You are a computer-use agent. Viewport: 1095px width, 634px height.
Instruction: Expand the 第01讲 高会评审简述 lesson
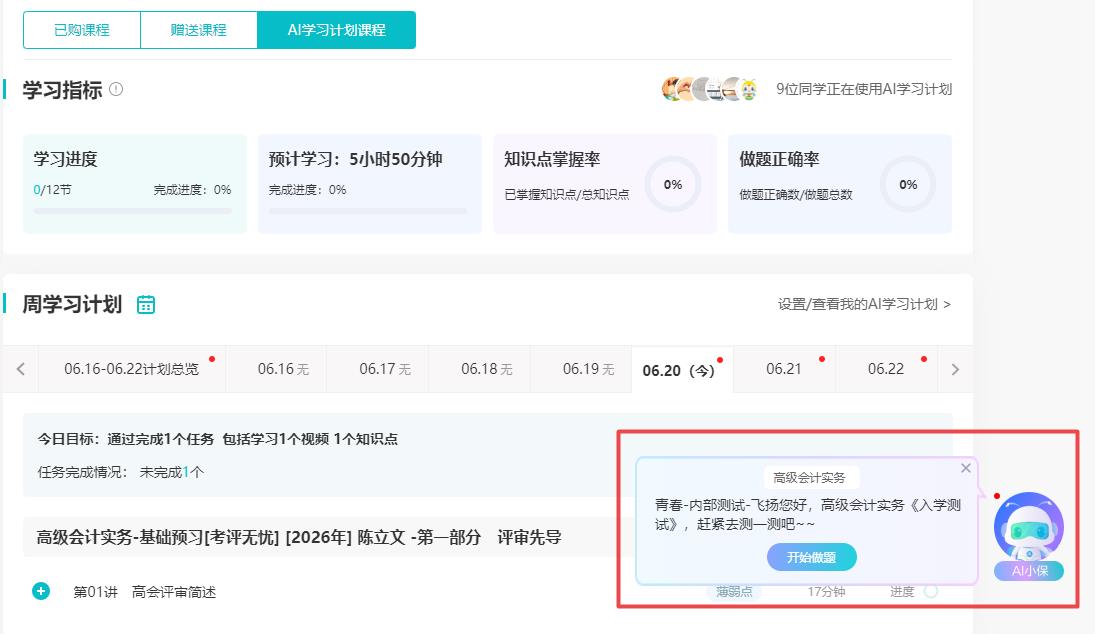point(41,591)
